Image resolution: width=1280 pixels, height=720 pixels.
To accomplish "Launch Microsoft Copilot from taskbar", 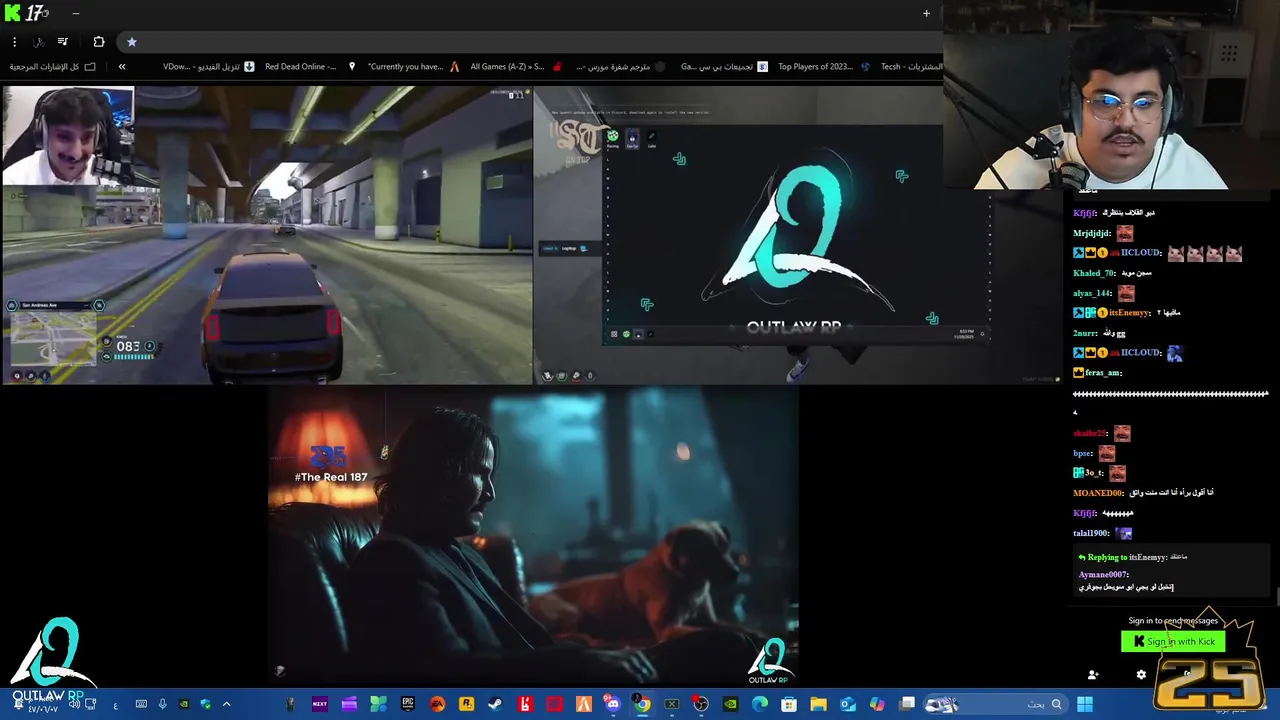I will click(x=877, y=704).
